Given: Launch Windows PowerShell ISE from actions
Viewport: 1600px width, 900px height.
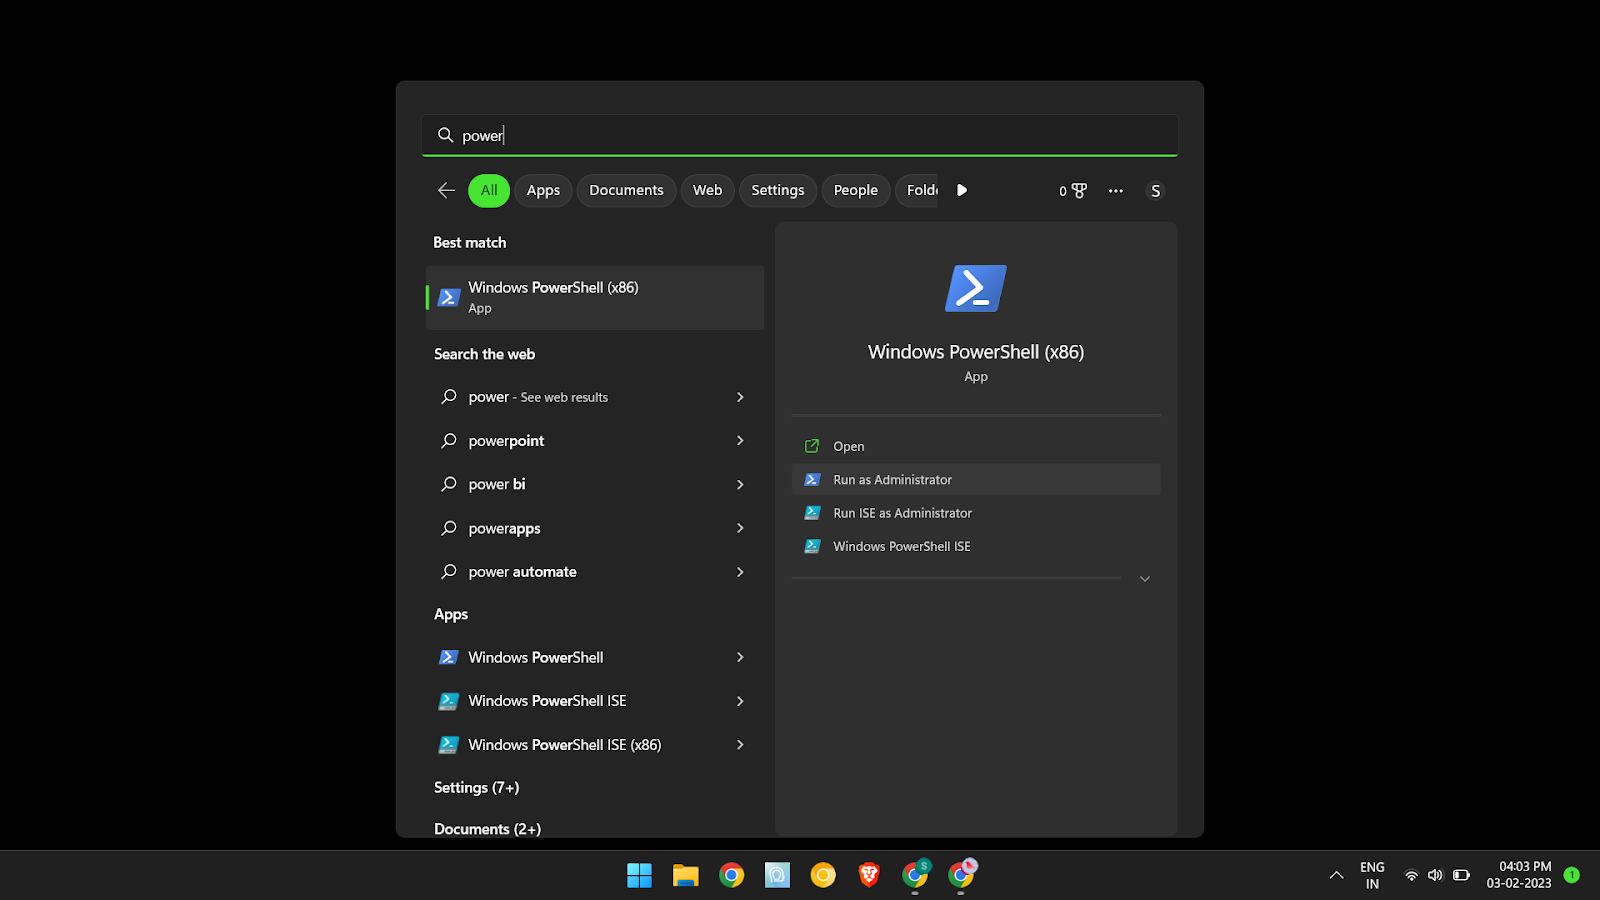Looking at the screenshot, I should tap(976, 546).
